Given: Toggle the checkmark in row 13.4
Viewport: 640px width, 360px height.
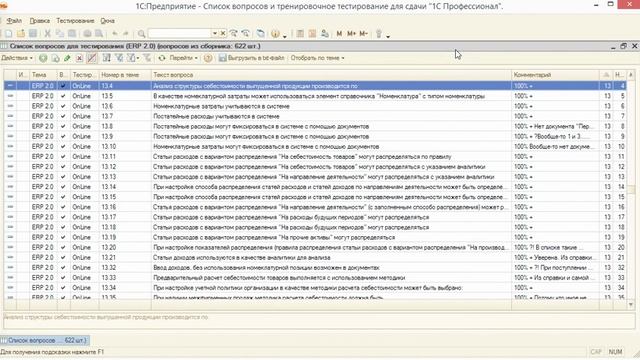Looking at the screenshot, I should [x=63, y=86].
